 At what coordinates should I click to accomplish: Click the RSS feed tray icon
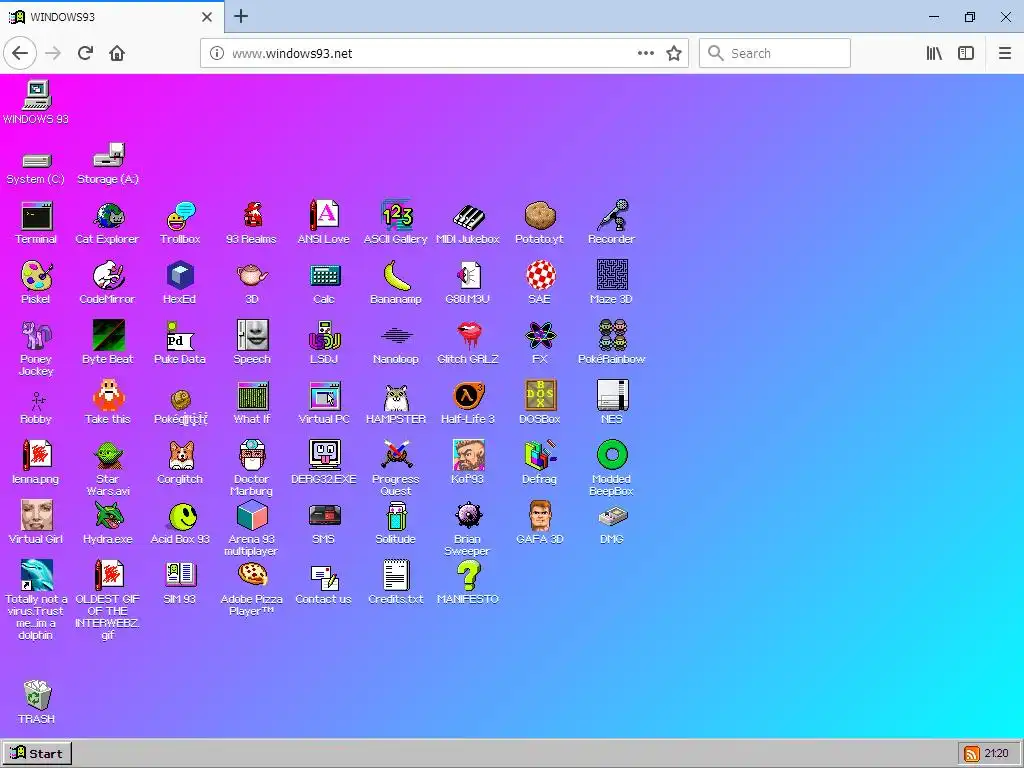click(972, 754)
